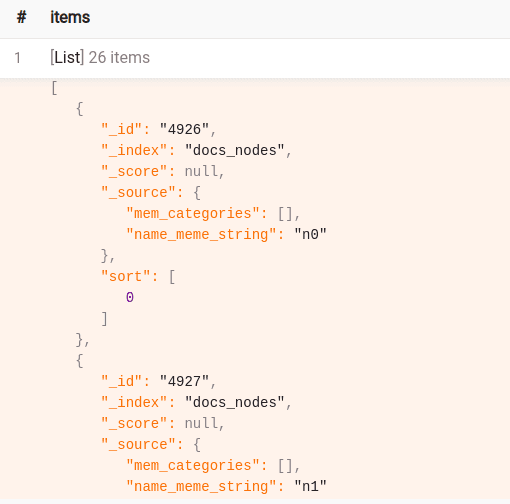Click the first "_source" key

tap(138, 192)
